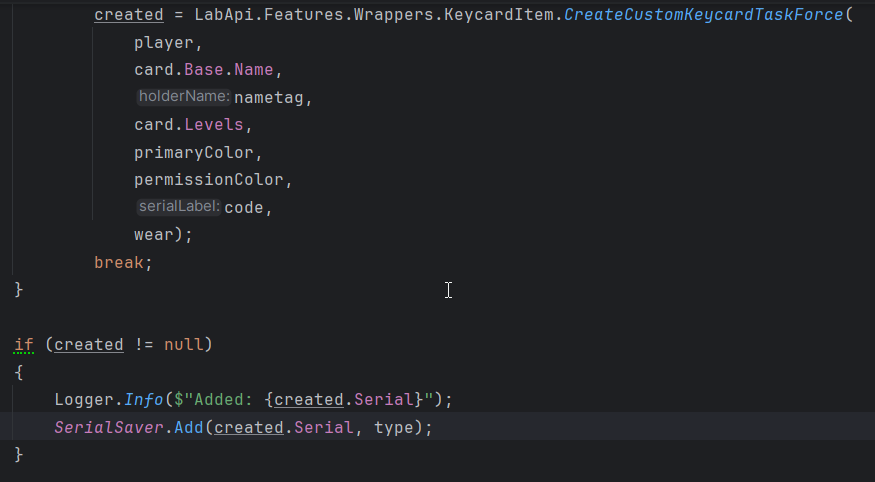The width and height of the screenshot is (875, 482).
Task: Click the 'primaryColor' argument
Action: point(194,152)
